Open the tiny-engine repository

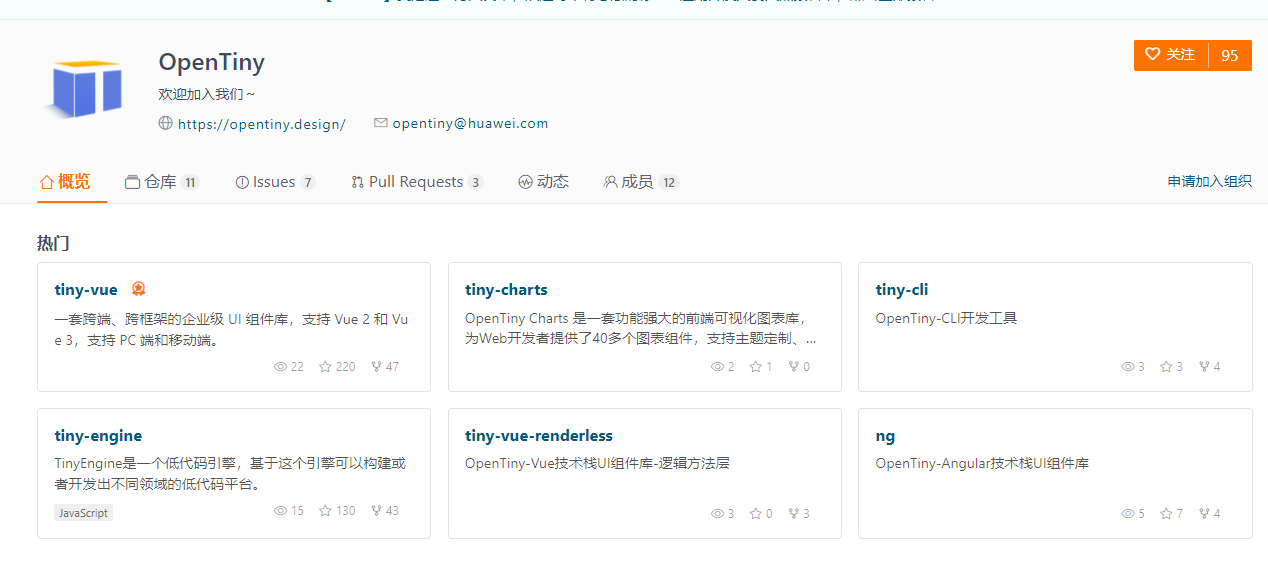pos(98,436)
